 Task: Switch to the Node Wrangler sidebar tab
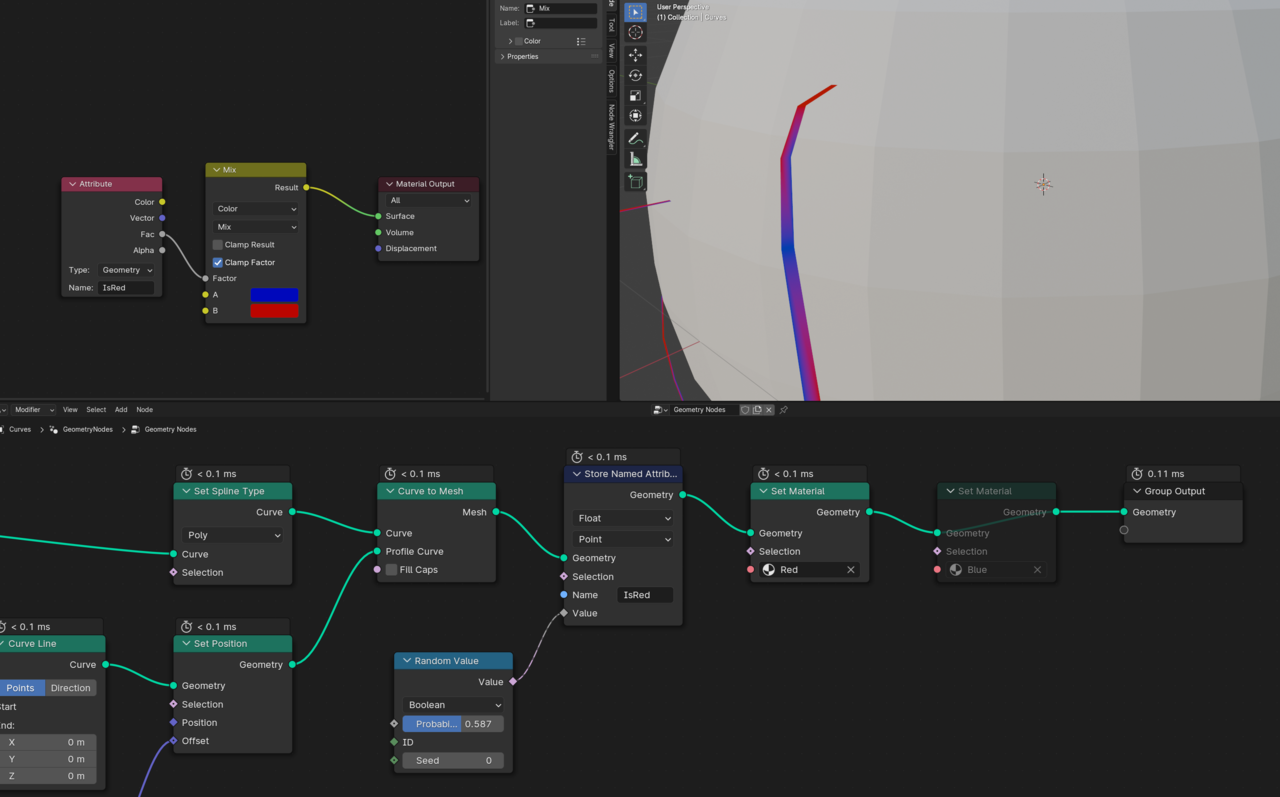[x=612, y=127]
